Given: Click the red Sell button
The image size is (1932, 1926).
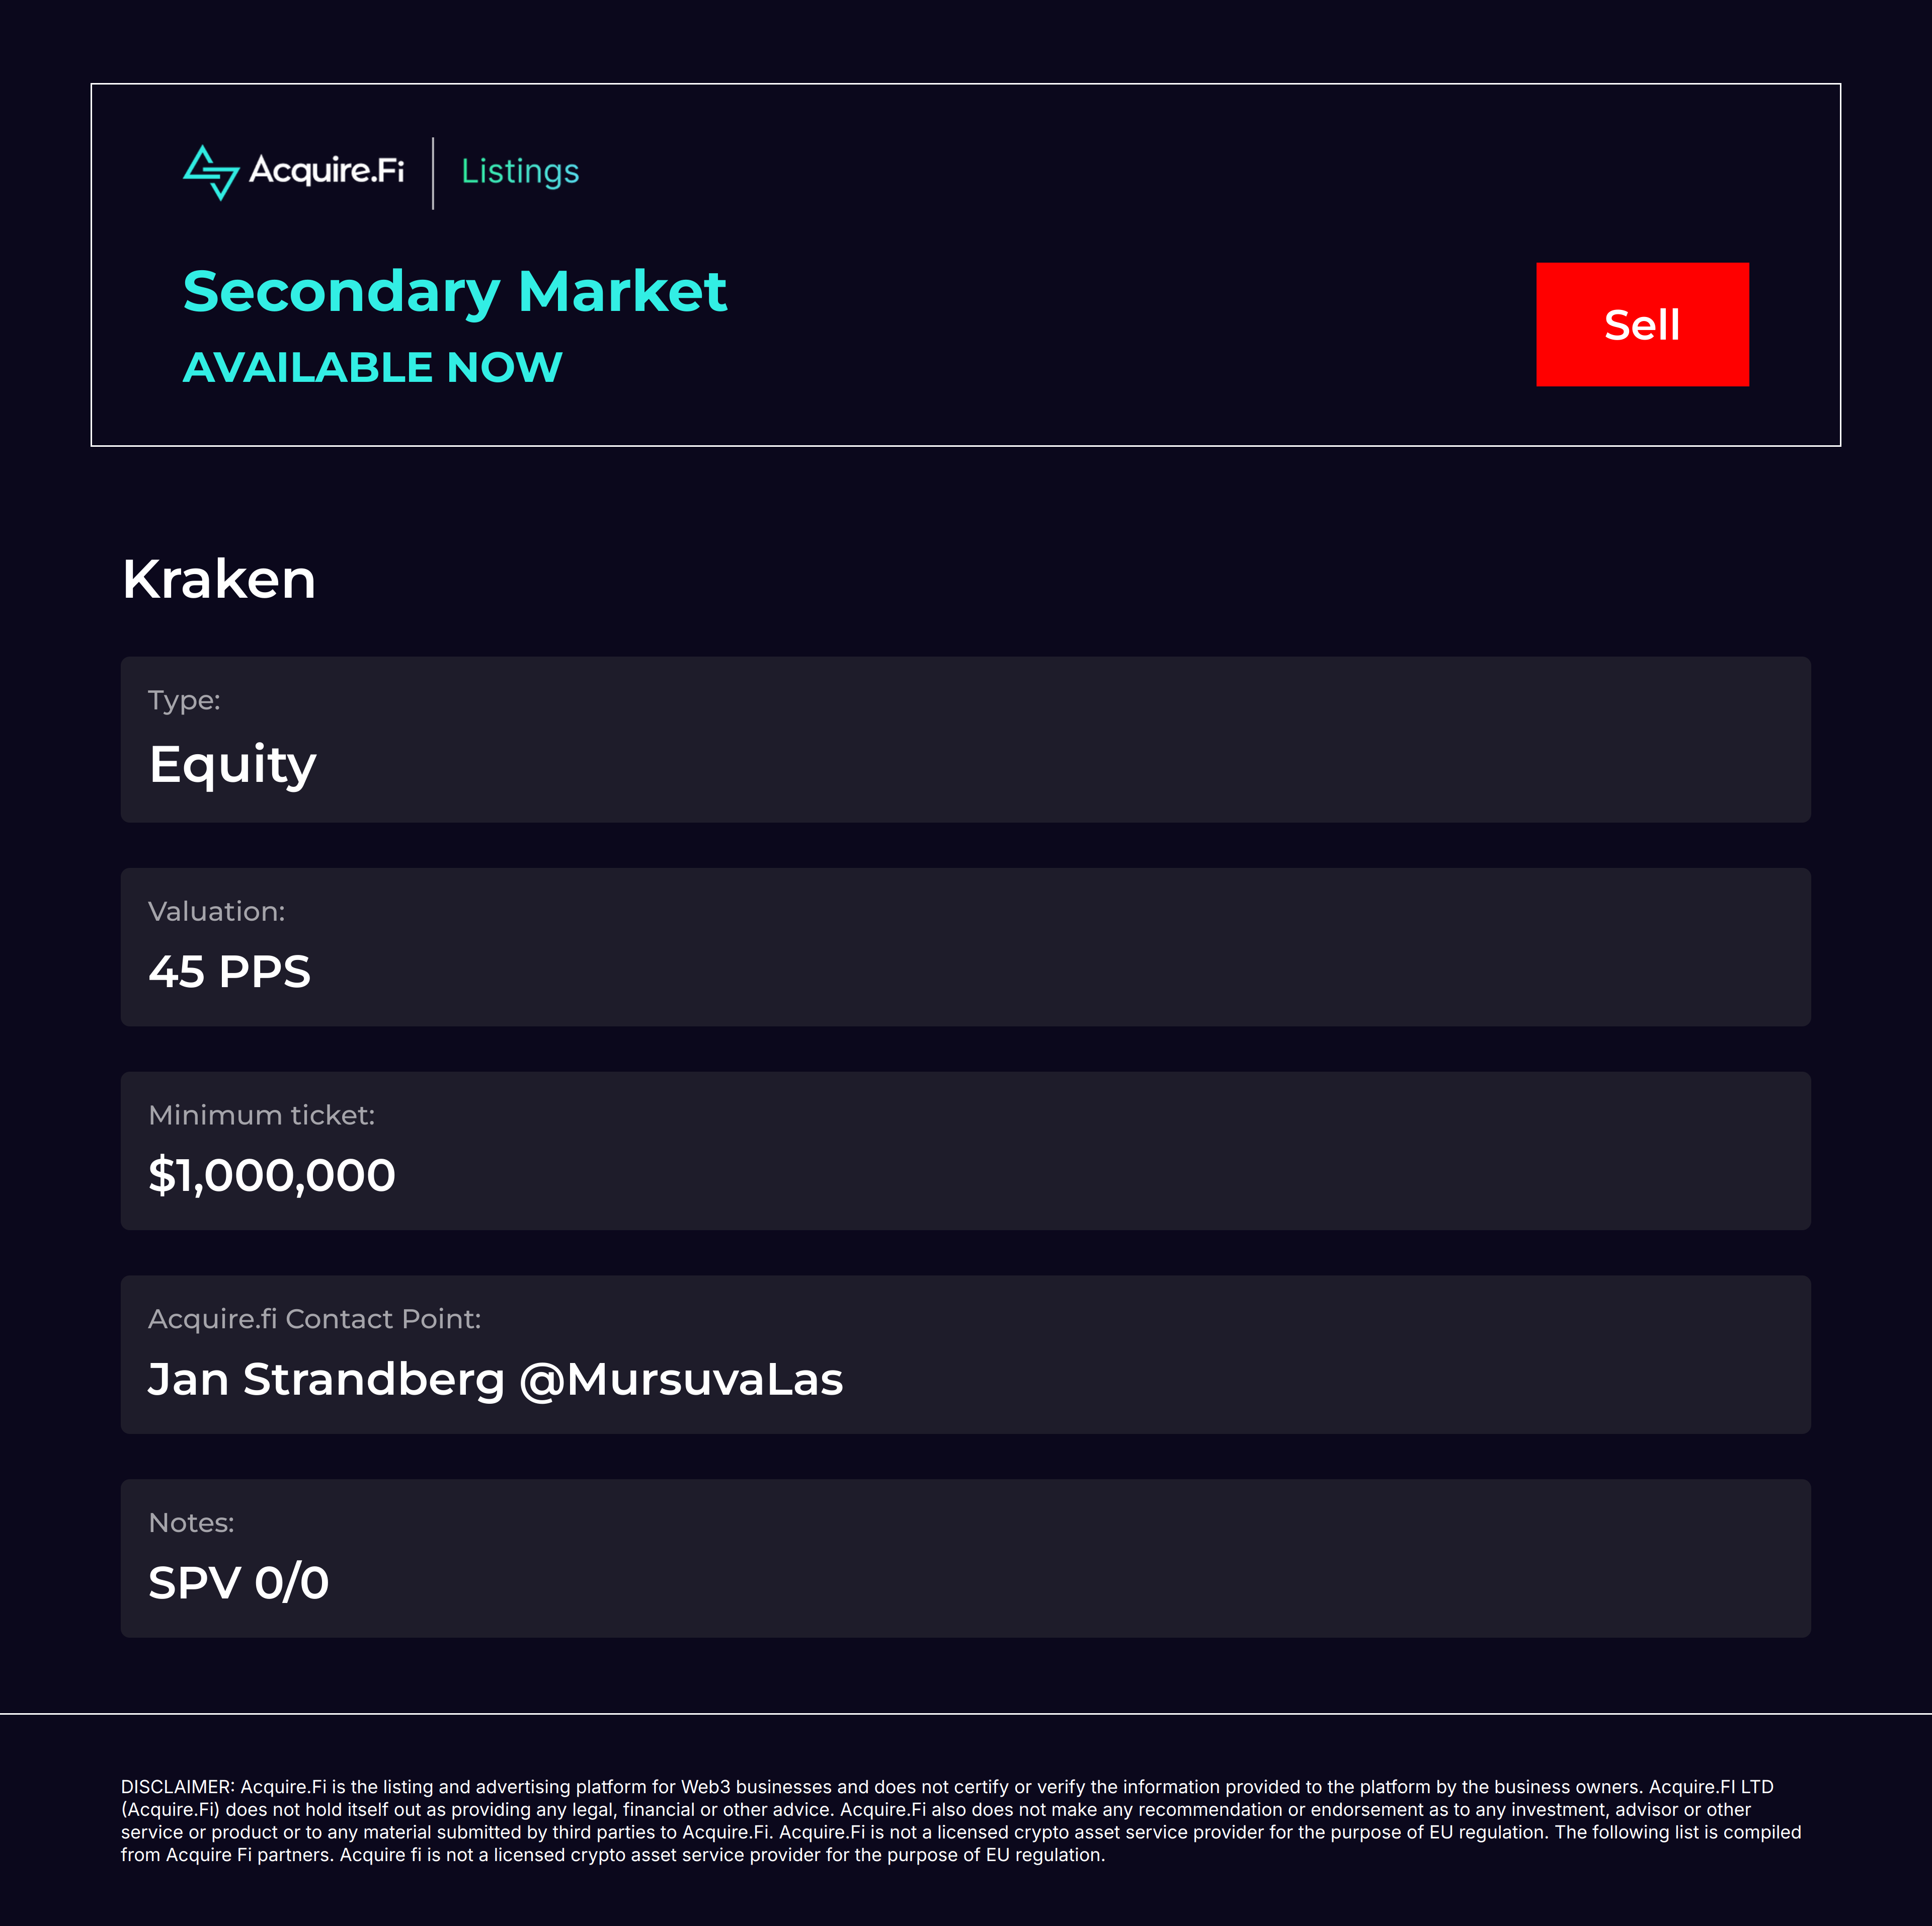Looking at the screenshot, I should [1642, 324].
